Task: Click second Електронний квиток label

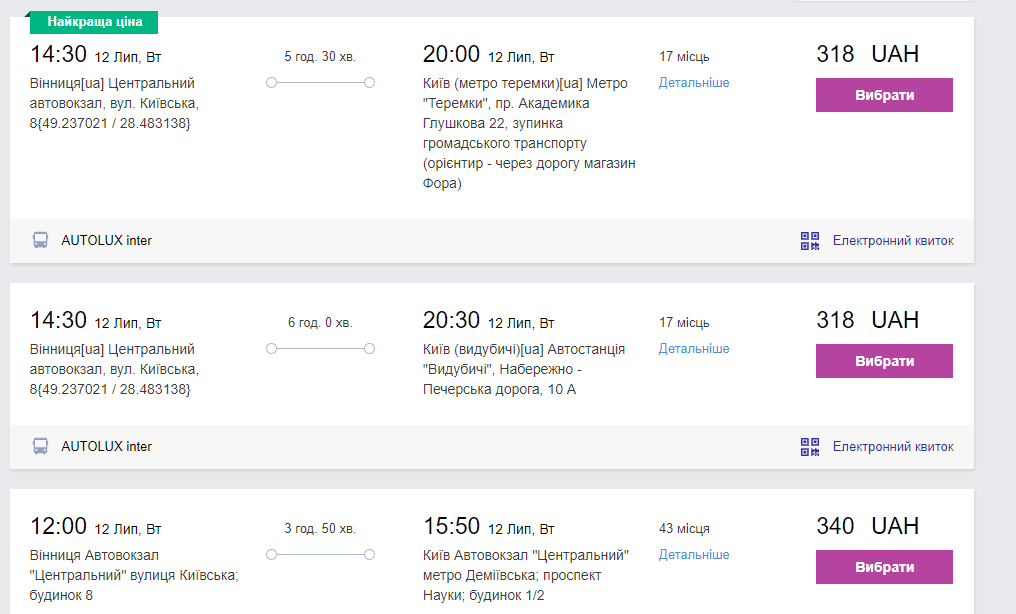Action: pyautogui.click(x=893, y=446)
